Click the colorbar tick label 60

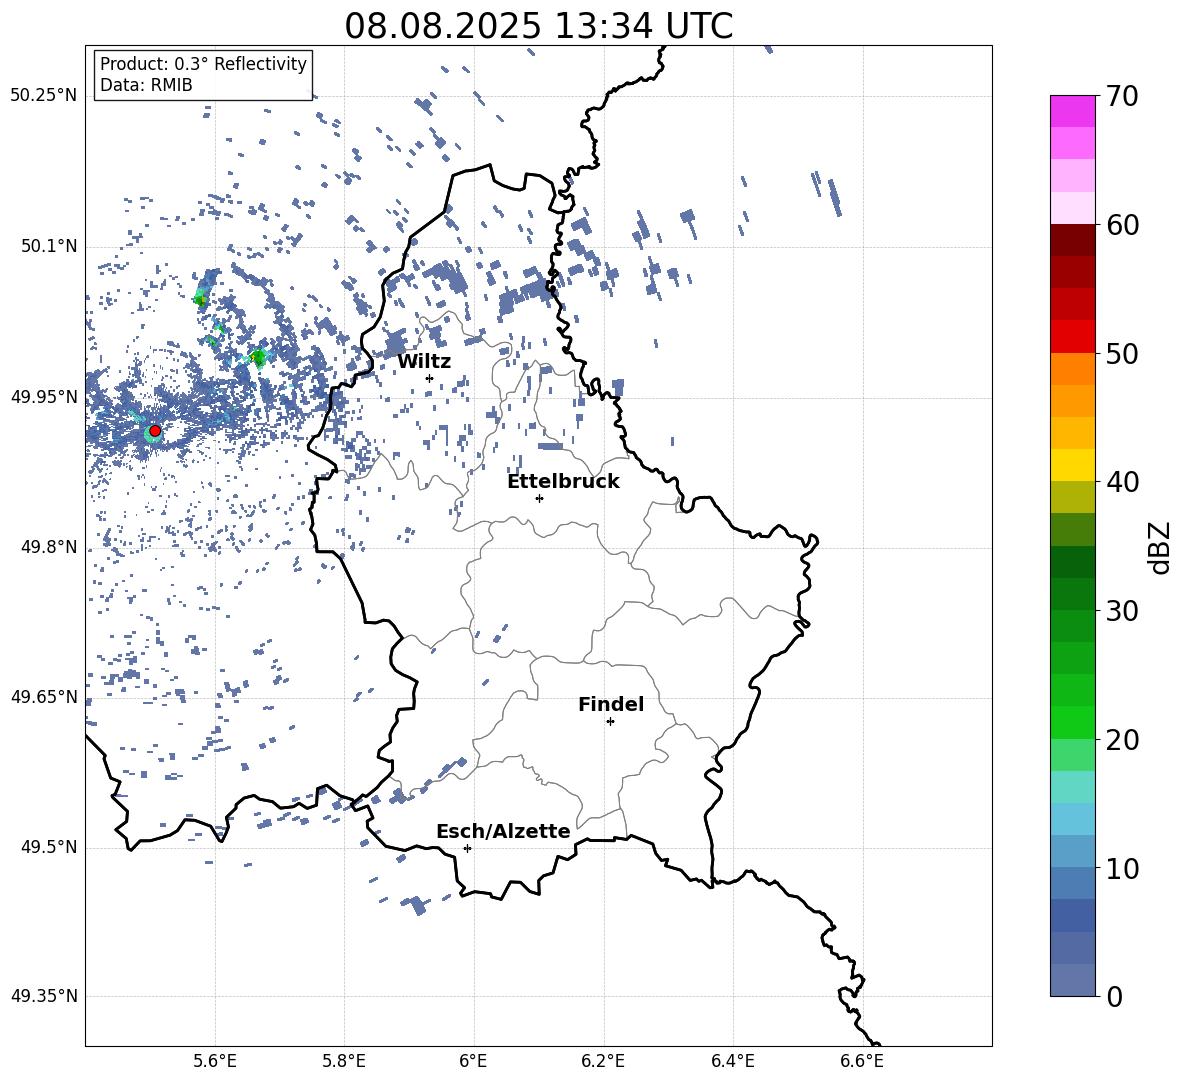pyautogui.click(x=1123, y=225)
